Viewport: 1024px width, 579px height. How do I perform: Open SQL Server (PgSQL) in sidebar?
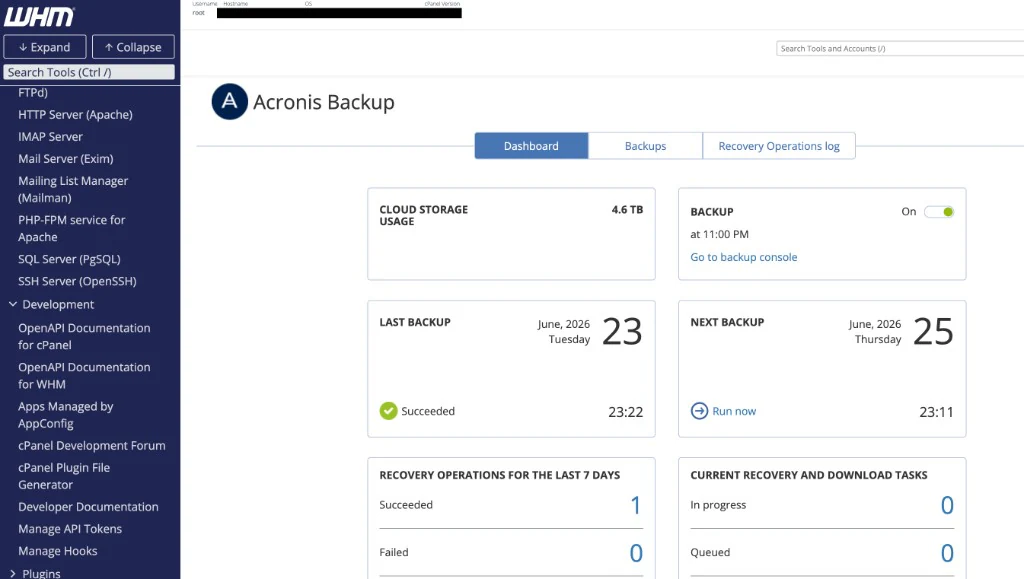[69, 259]
